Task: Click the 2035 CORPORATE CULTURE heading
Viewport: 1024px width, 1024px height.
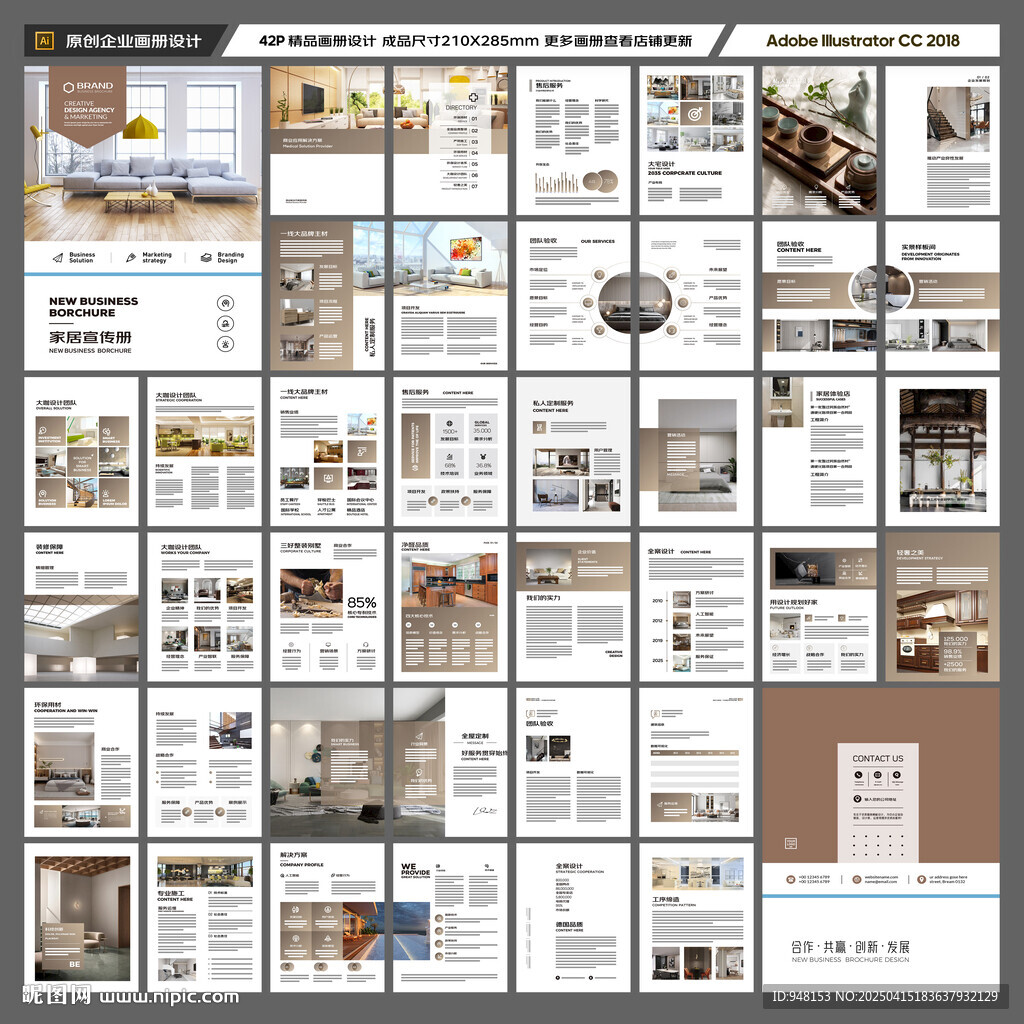Action: point(684,173)
